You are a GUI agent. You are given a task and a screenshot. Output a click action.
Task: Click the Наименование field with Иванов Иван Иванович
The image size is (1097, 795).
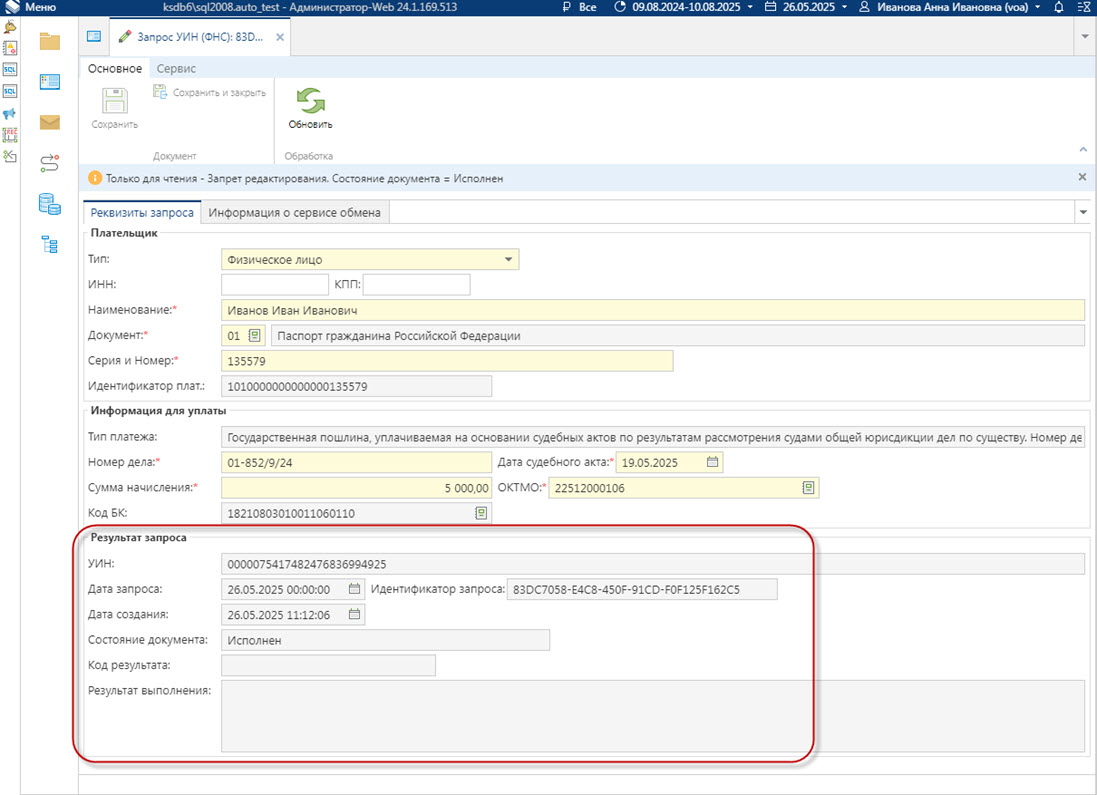[653, 310]
